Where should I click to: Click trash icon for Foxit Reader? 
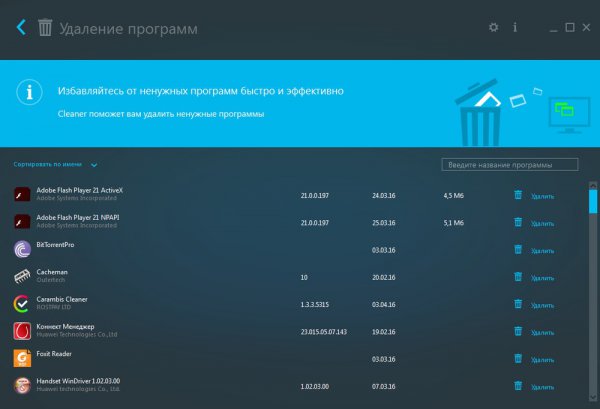click(x=518, y=359)
